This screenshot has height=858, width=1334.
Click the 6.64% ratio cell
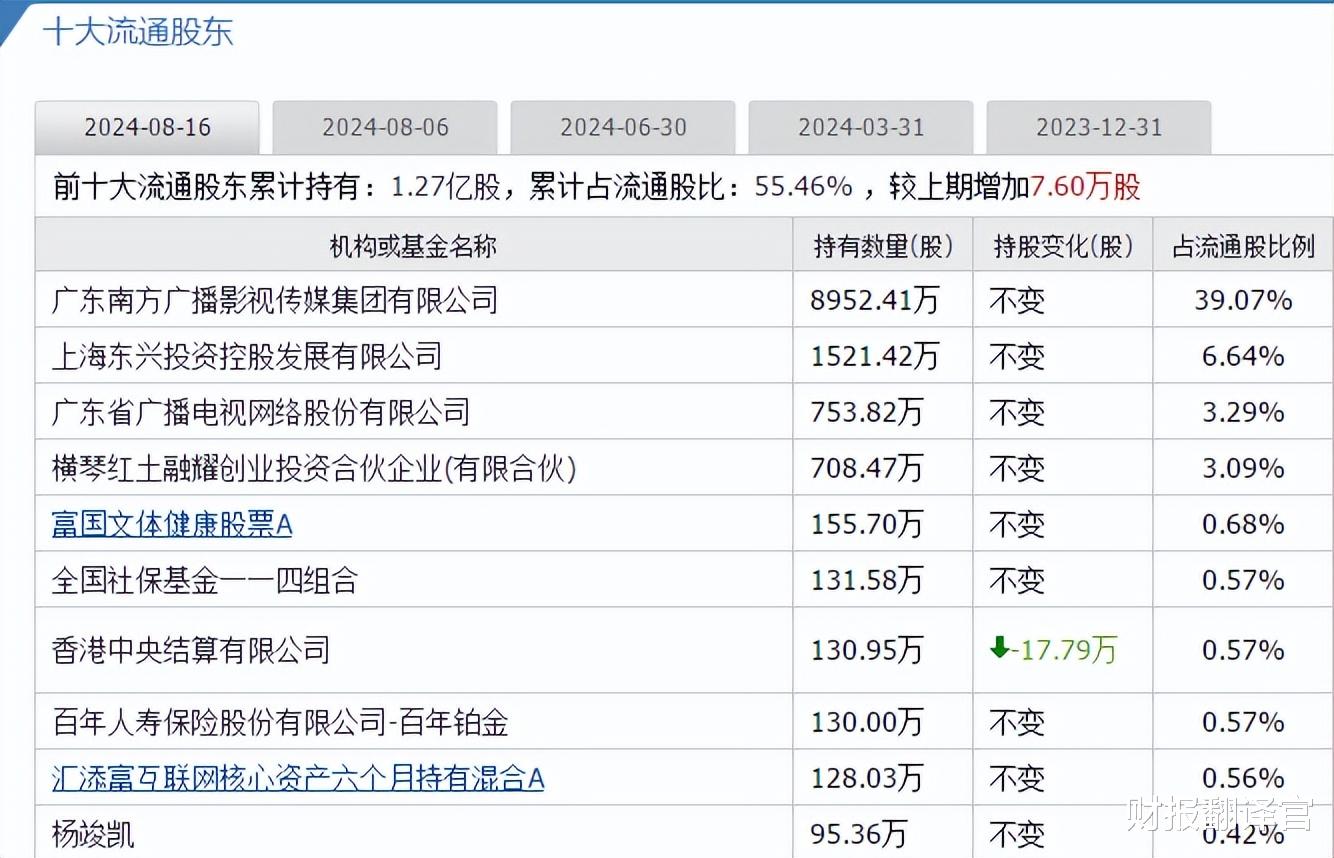1243,356
